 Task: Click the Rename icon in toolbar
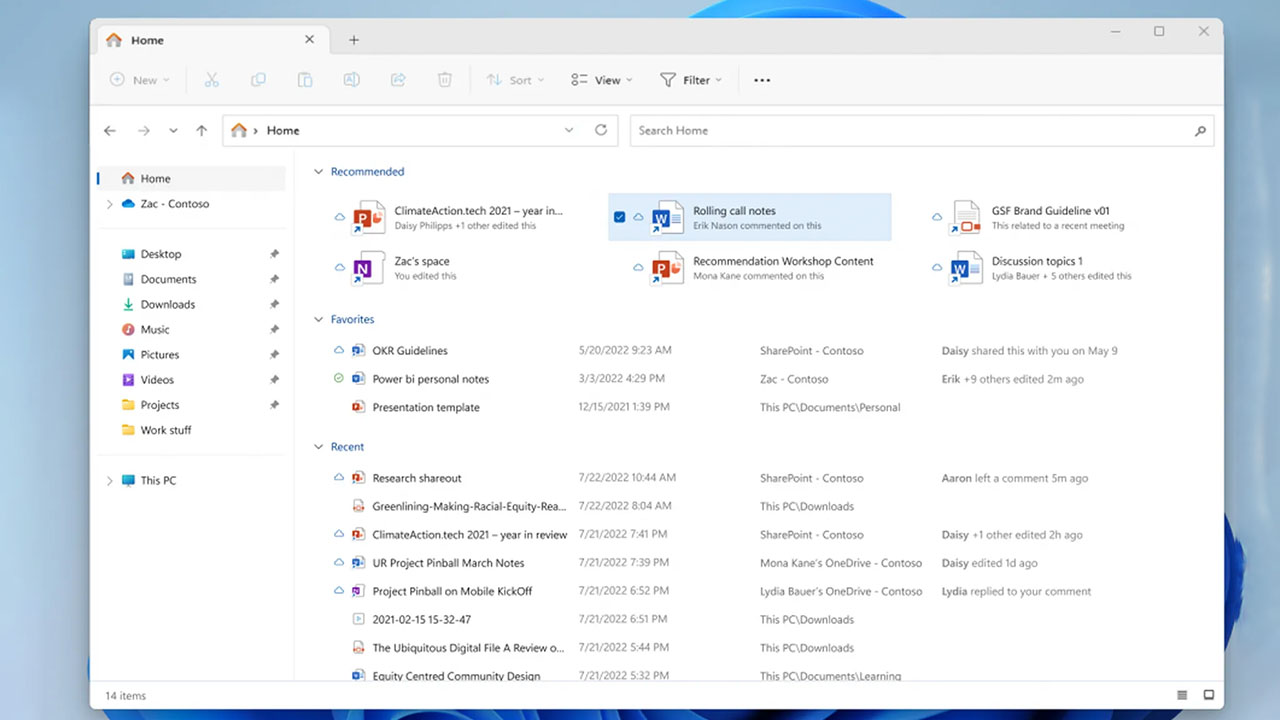click(351, 80)
